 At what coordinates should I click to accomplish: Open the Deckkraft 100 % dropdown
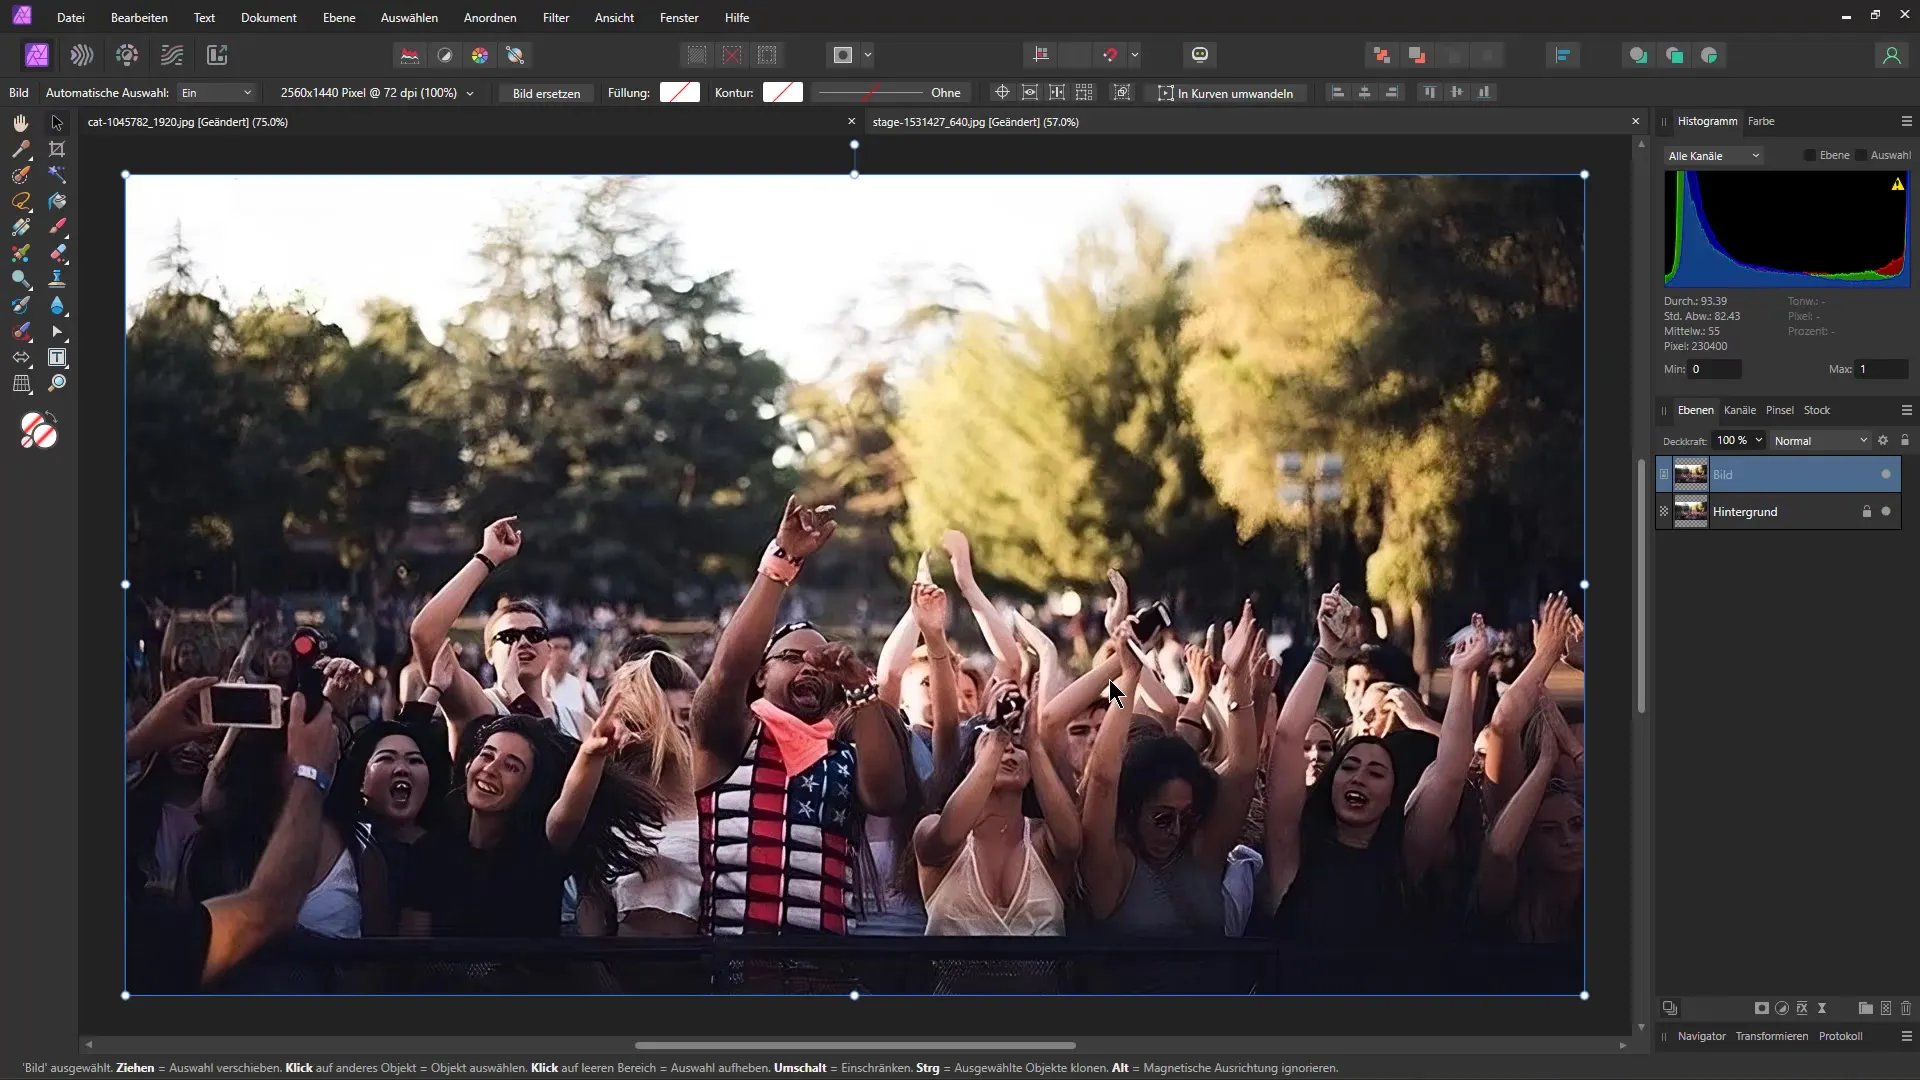click(x=1759, y=440)
